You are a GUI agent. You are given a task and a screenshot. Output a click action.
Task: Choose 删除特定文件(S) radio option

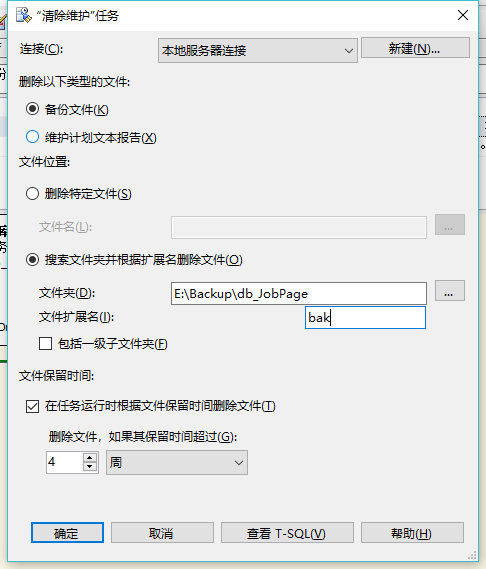pyautogui.click(x=32, y=193)
